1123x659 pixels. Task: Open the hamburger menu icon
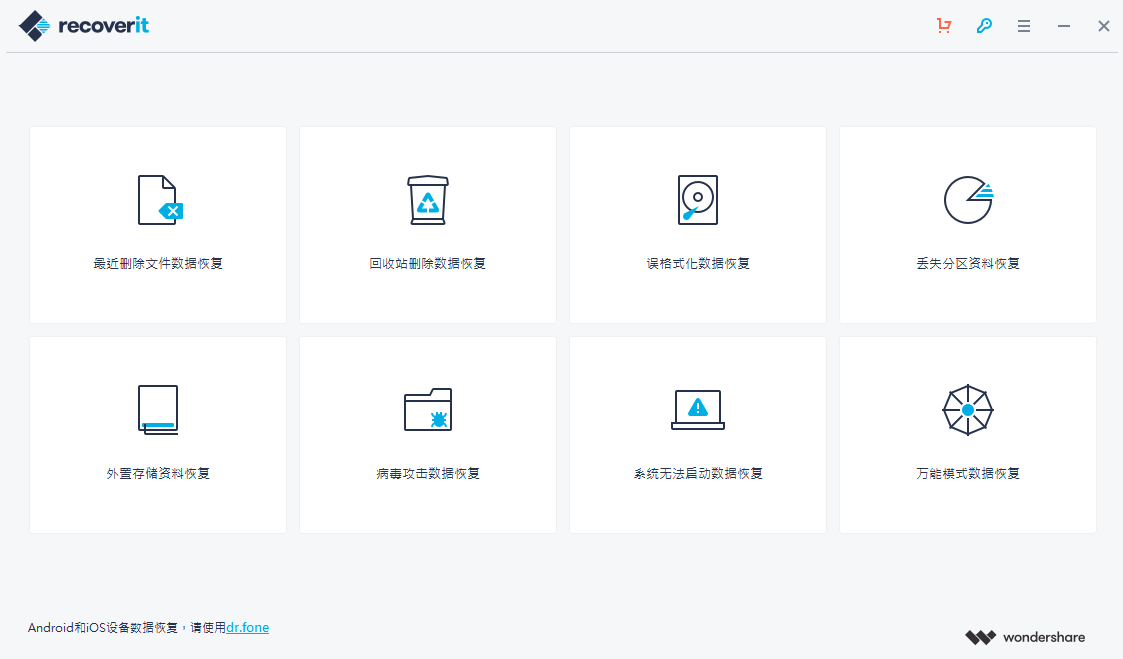(x=1024, y=26)
